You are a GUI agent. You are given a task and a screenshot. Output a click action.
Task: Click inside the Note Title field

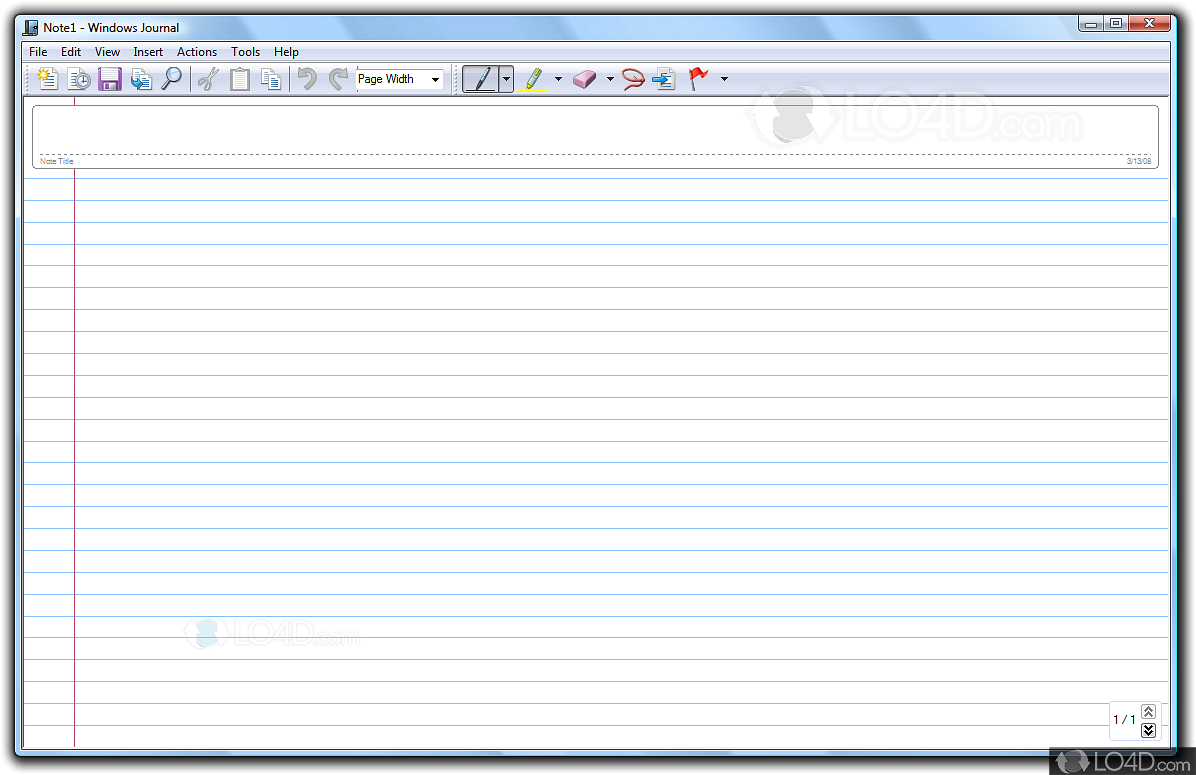pyautogui.click(x=595, y=136)
